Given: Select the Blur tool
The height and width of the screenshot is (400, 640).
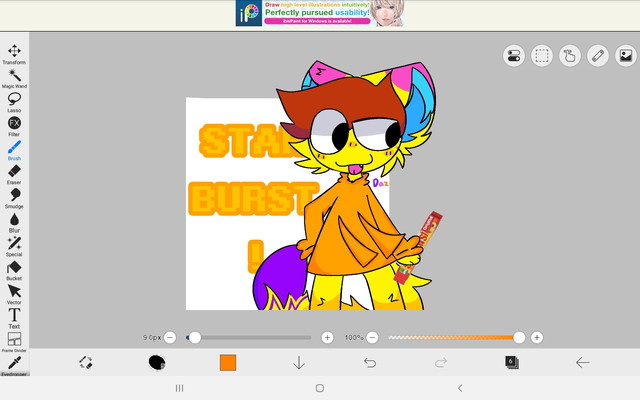Looking at the screenshot, I should [14, 223].
